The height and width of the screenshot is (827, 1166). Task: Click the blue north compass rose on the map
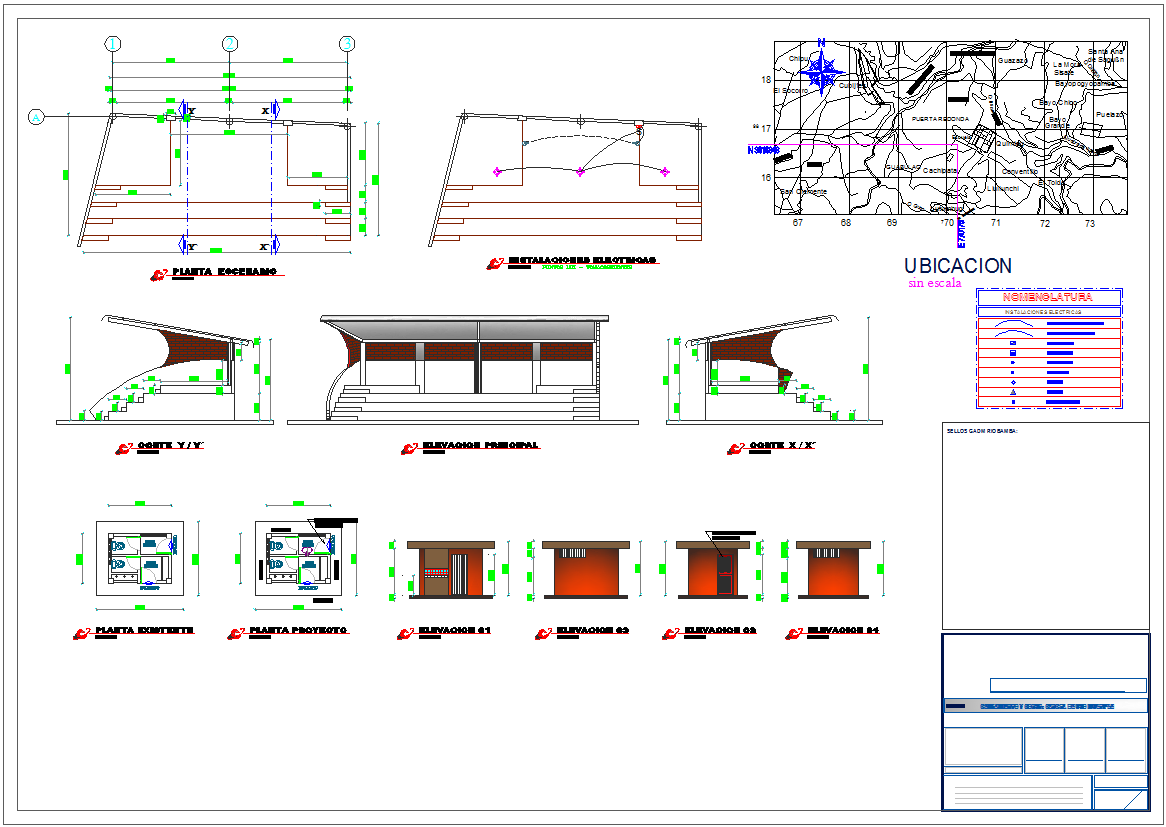pos(822,73)
